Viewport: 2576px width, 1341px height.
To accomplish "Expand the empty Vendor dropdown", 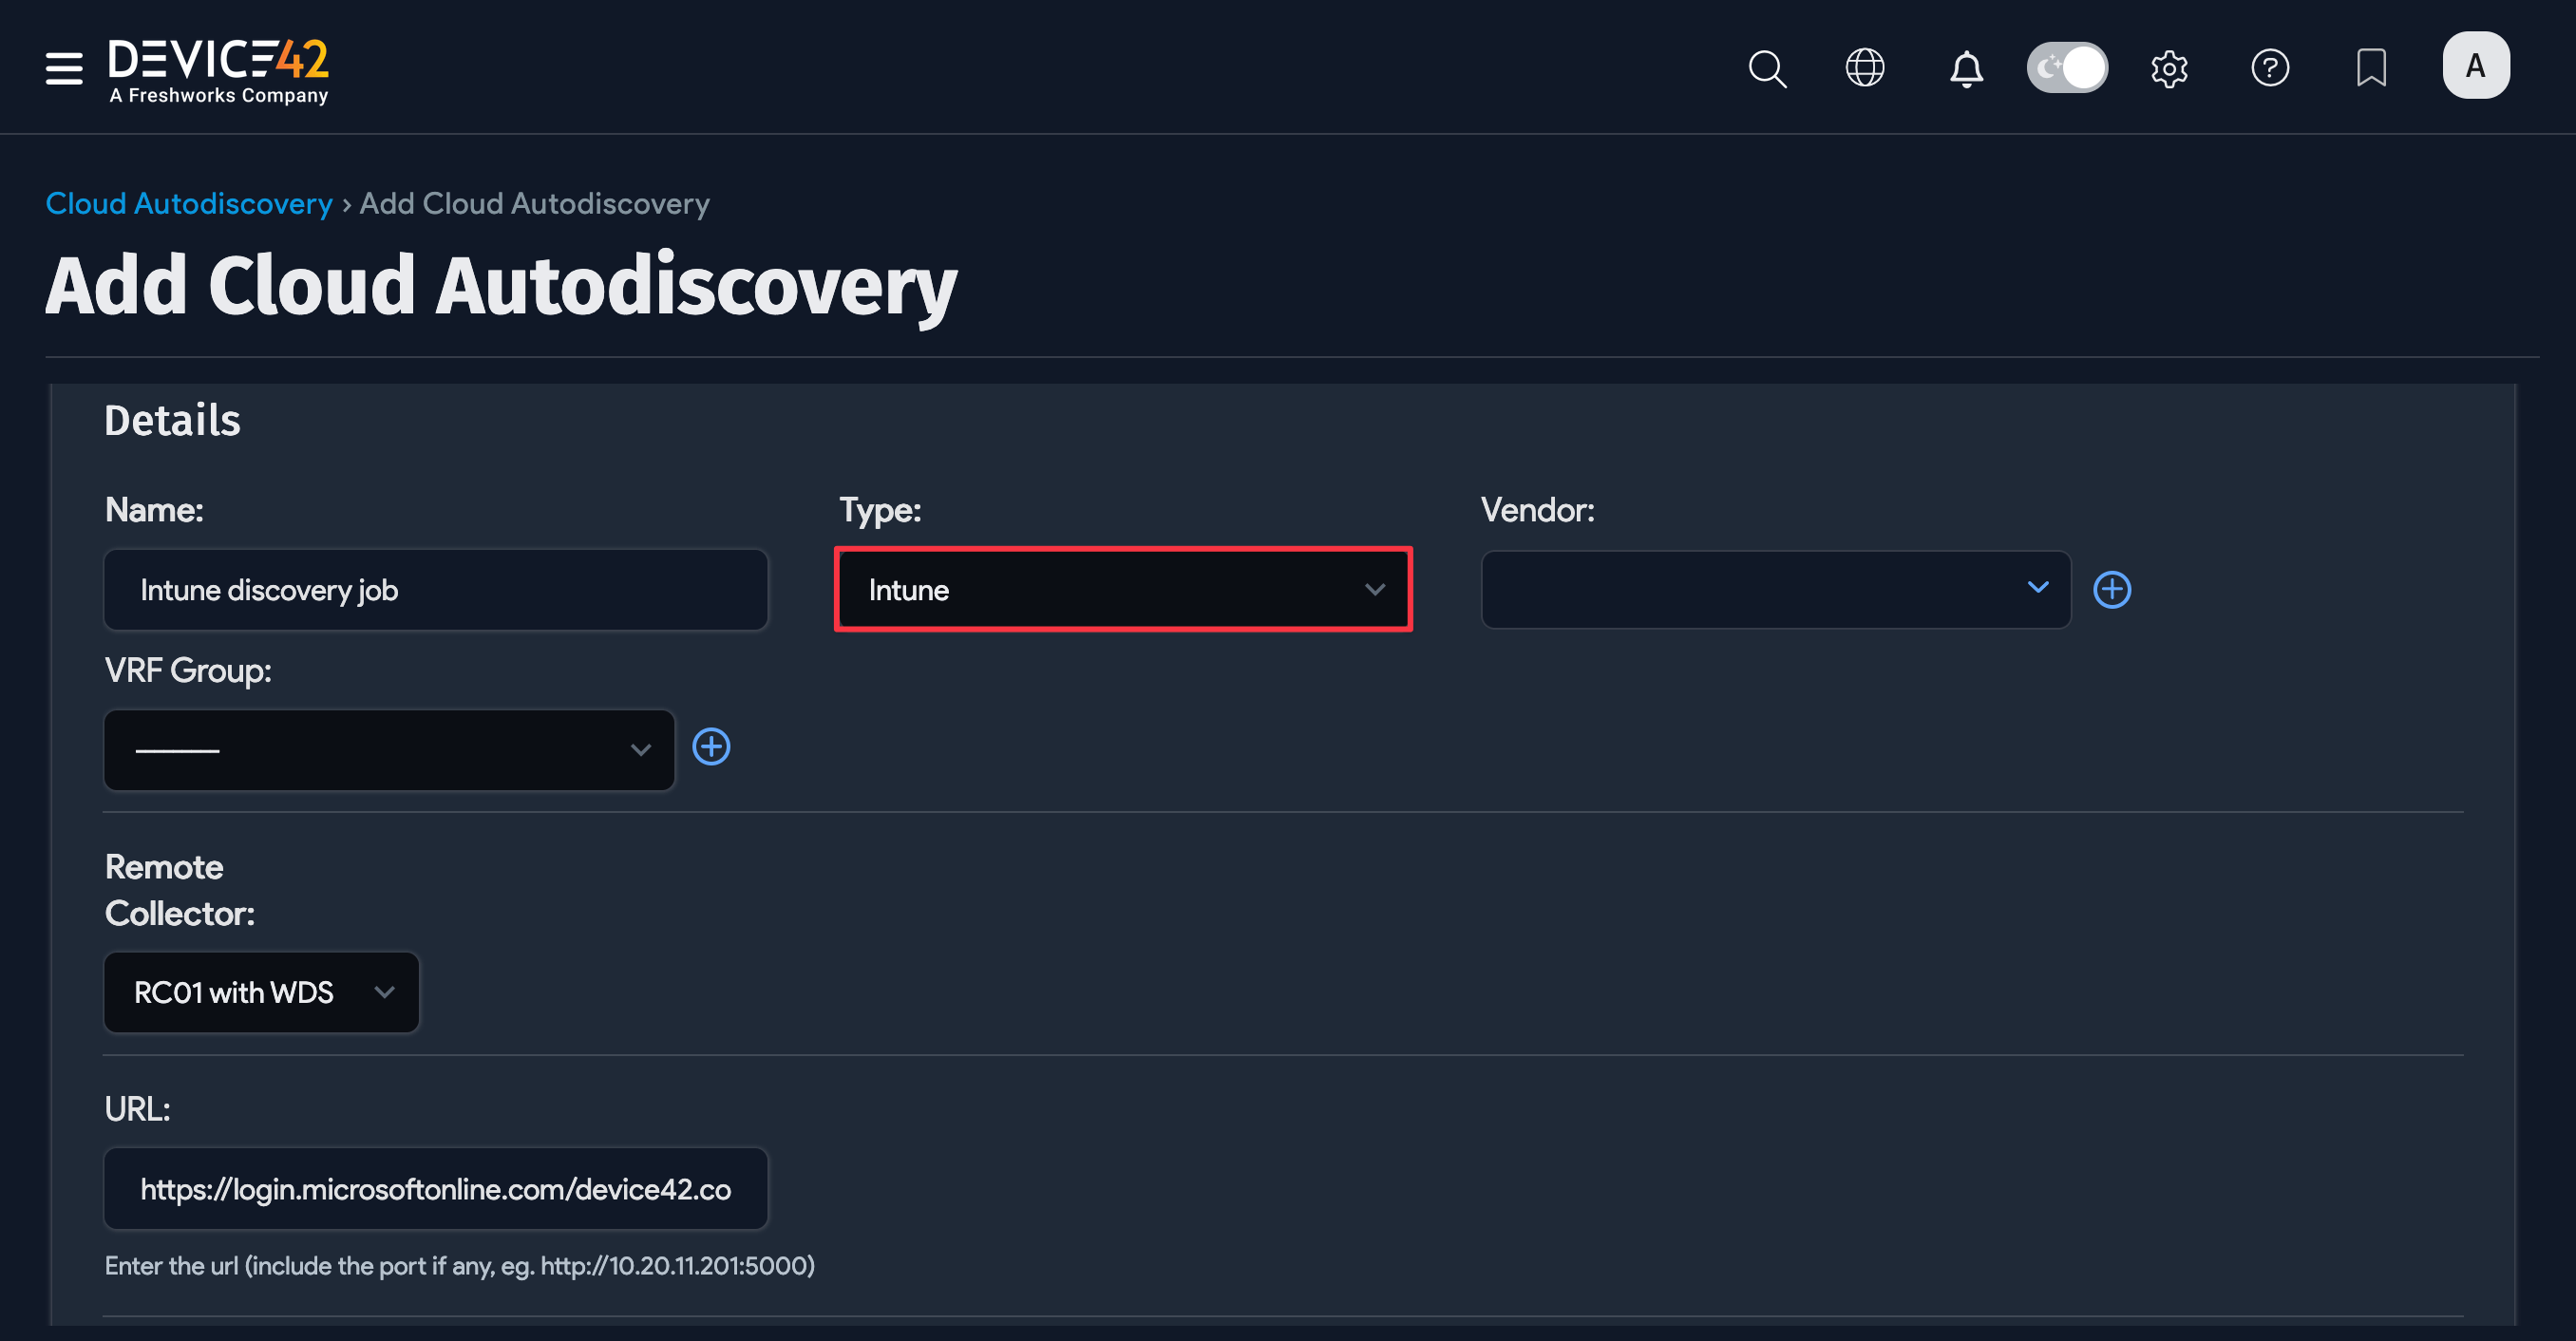I will pyautogui.click(x=1774, y=589).
